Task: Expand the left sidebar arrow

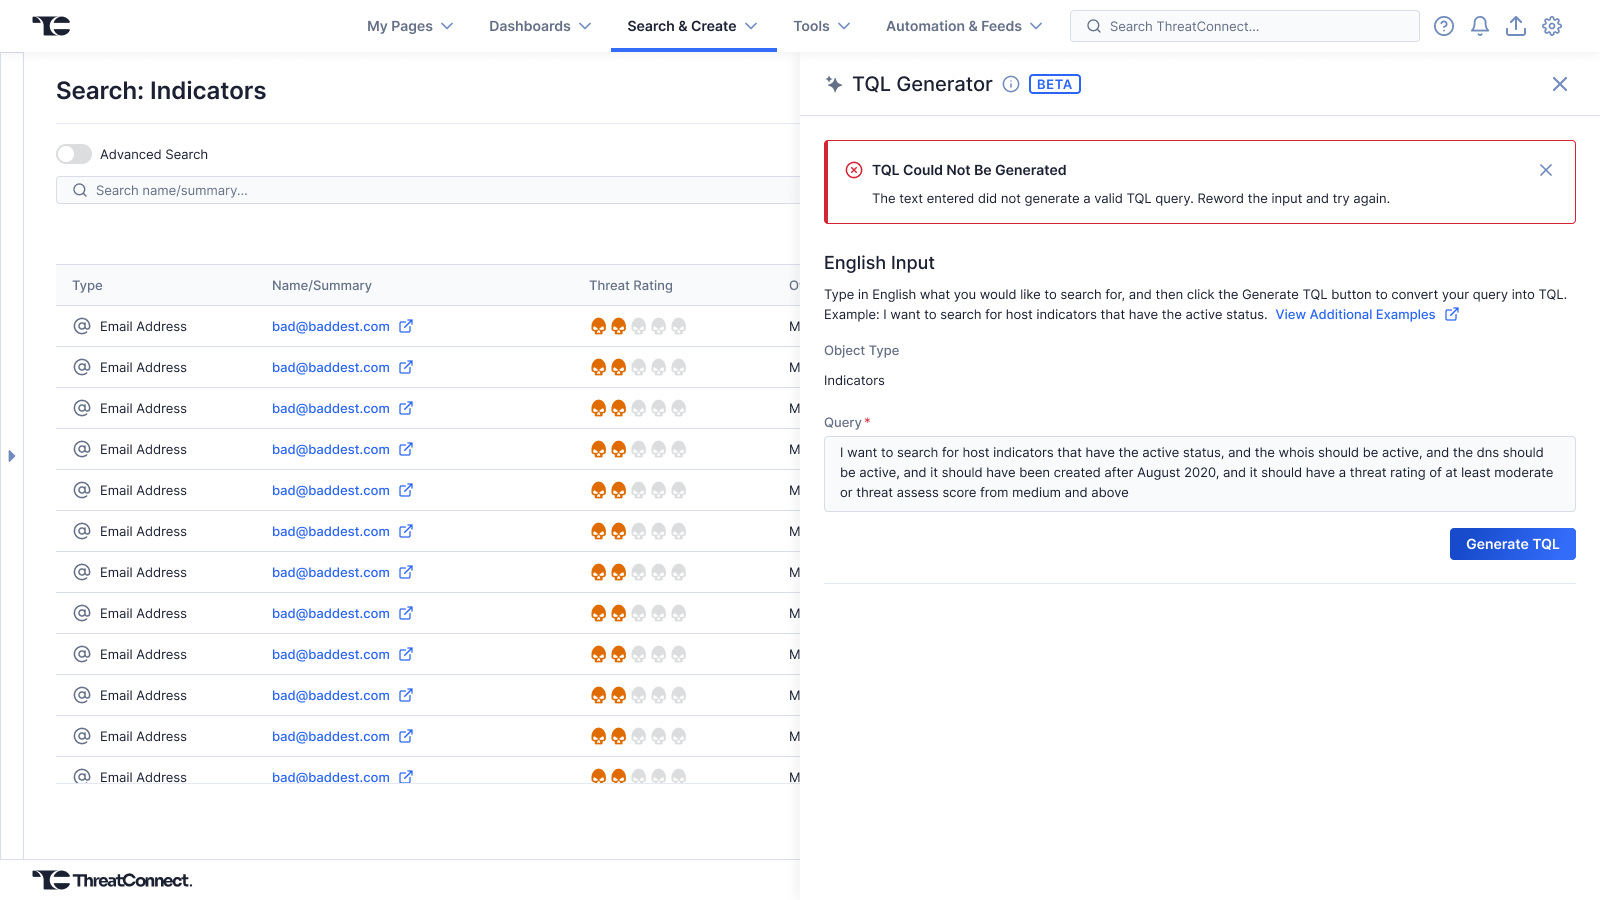Action: 12,456
